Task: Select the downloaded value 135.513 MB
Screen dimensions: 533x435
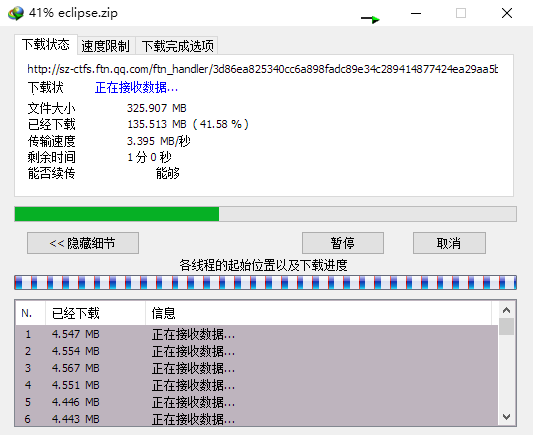Action: (x=157, y=124)
